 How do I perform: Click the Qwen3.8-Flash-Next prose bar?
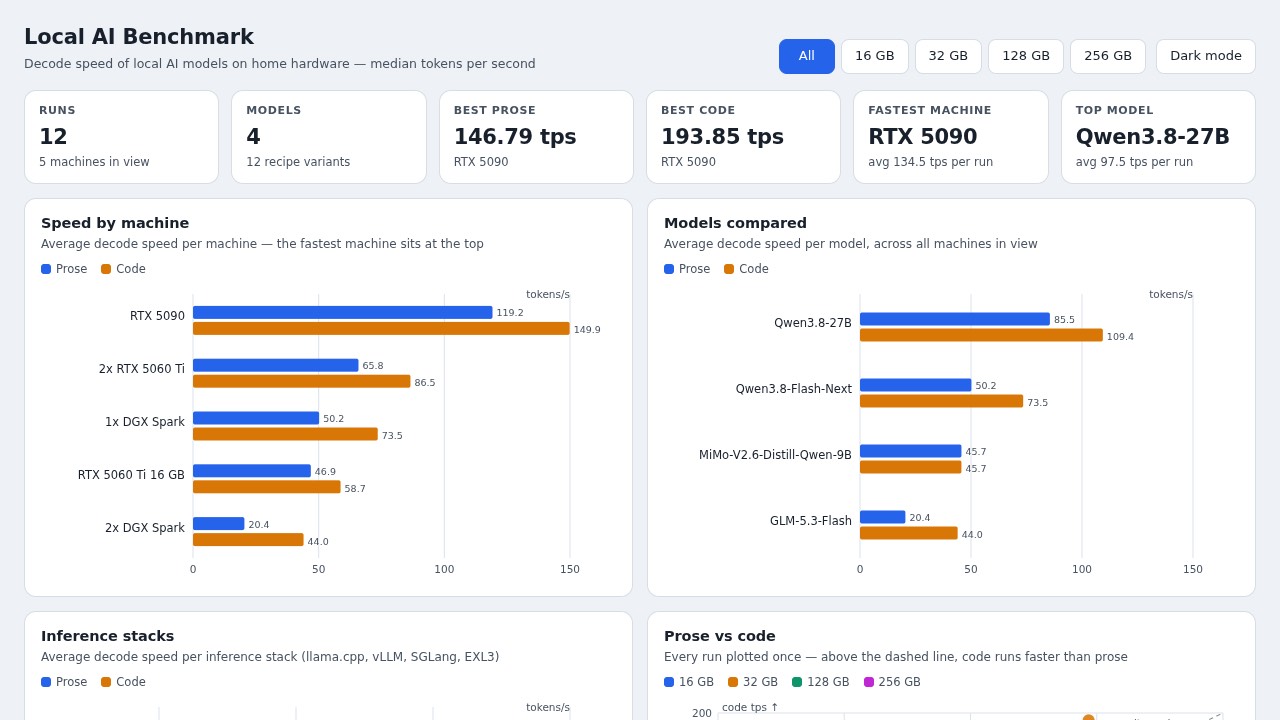tap(916, 385)
